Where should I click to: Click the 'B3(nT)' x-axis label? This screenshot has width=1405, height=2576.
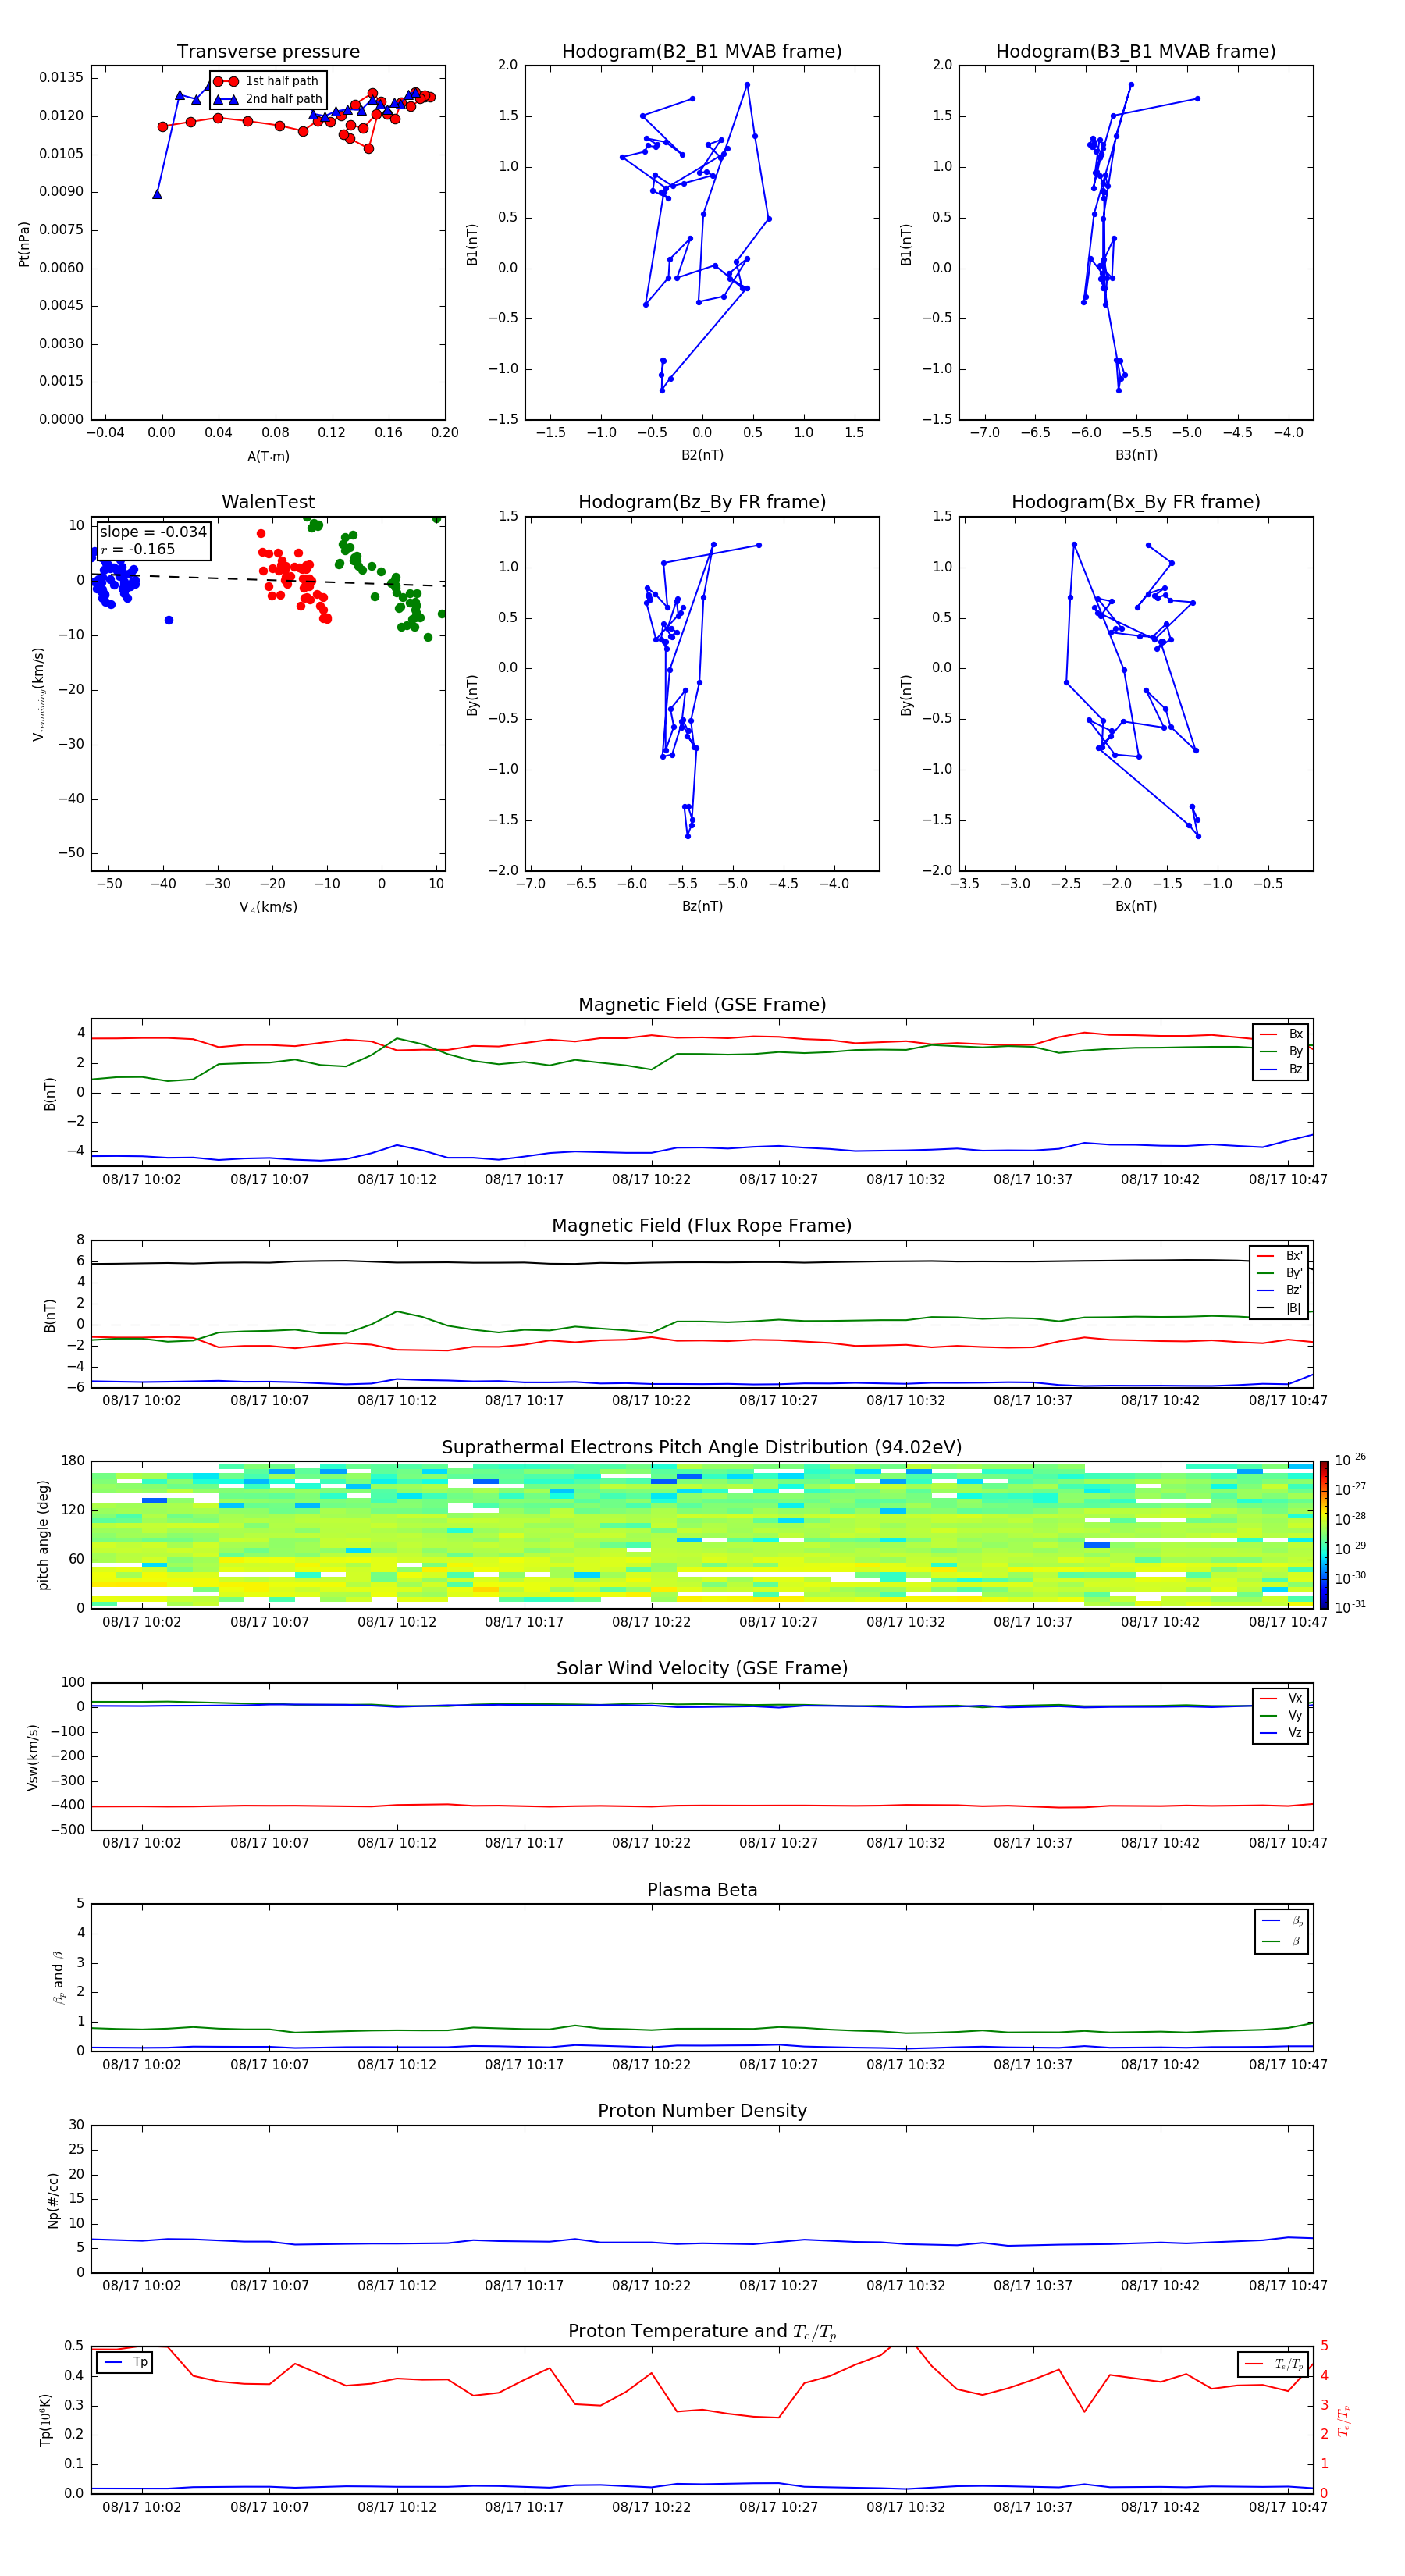1136,455
